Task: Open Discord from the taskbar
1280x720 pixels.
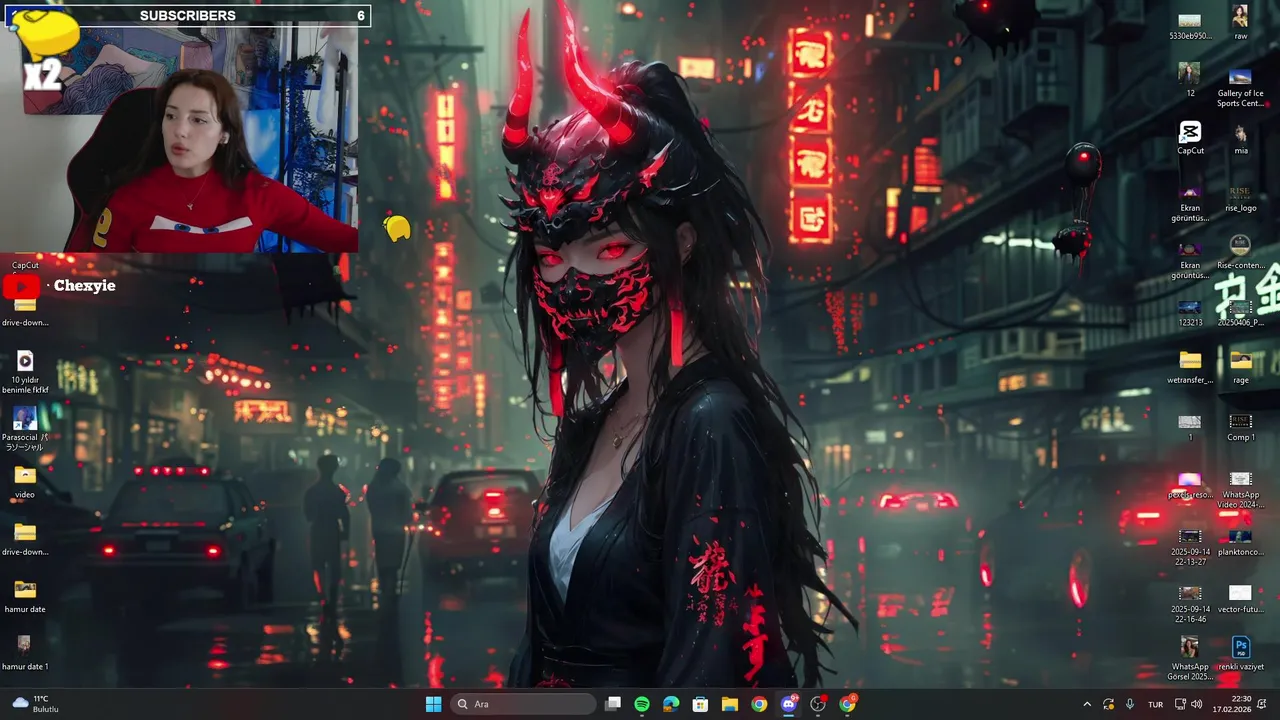Action: click(x=789, y=704)
